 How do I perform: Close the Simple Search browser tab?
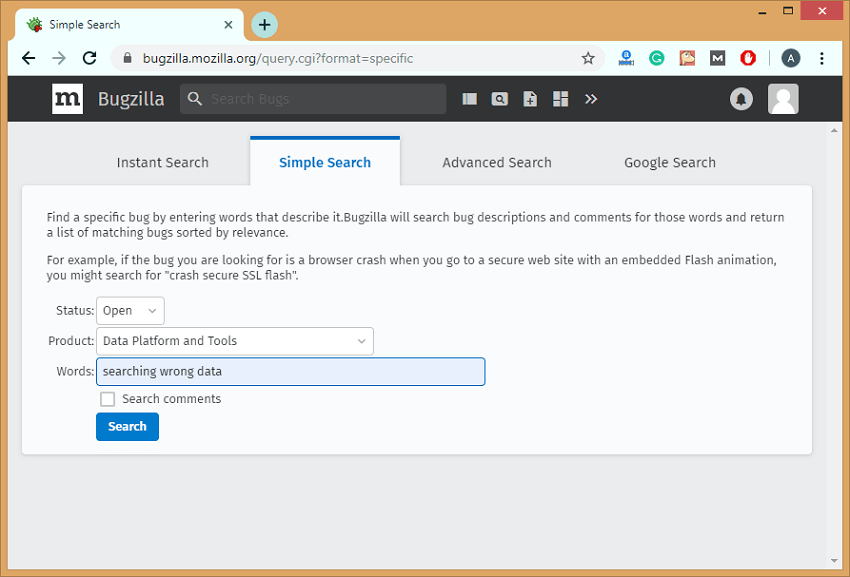coord(228,24)
